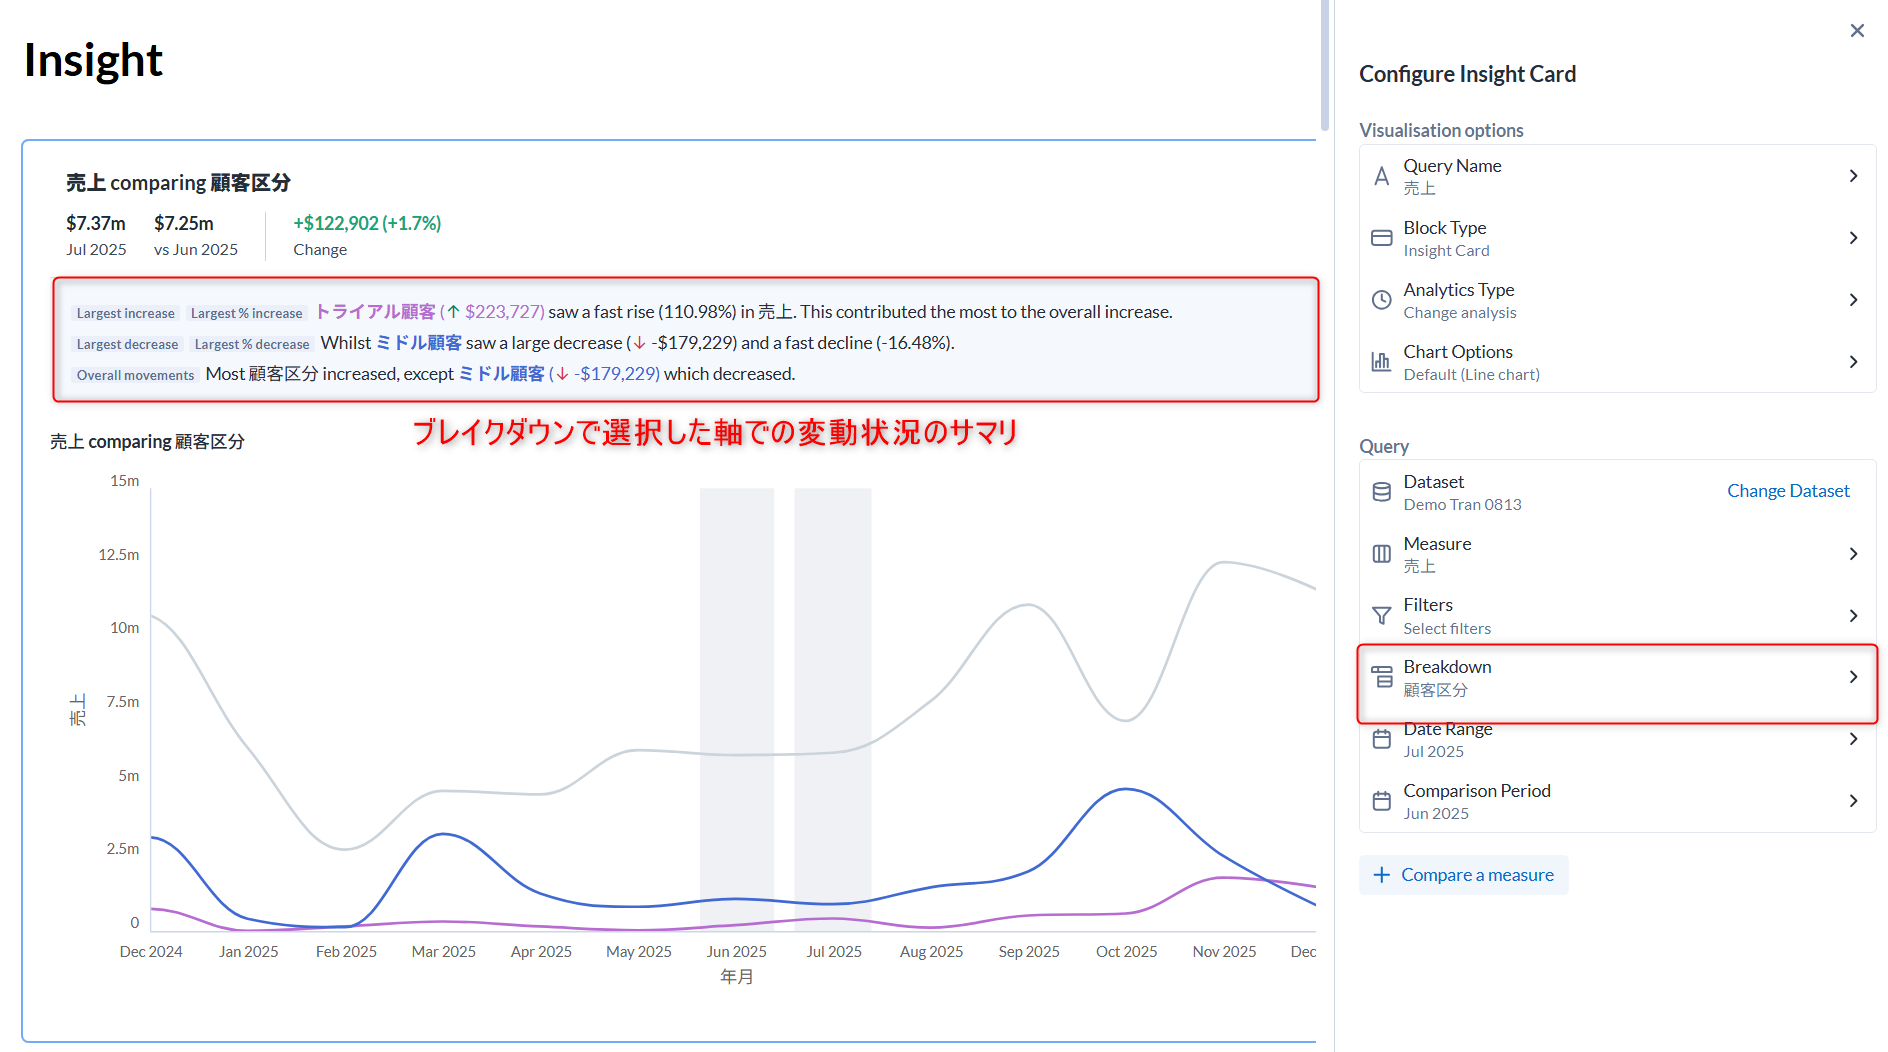The width and height of the screenshot is (1888, 1052).
Task: Click the +$122,902 (+1.7%) change value
Action: 367,224
